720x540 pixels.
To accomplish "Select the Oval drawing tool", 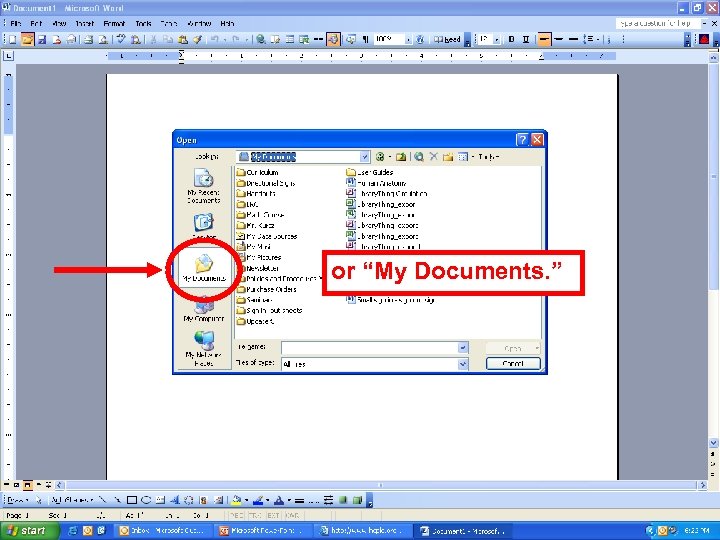I will click(x=146, y=500).
